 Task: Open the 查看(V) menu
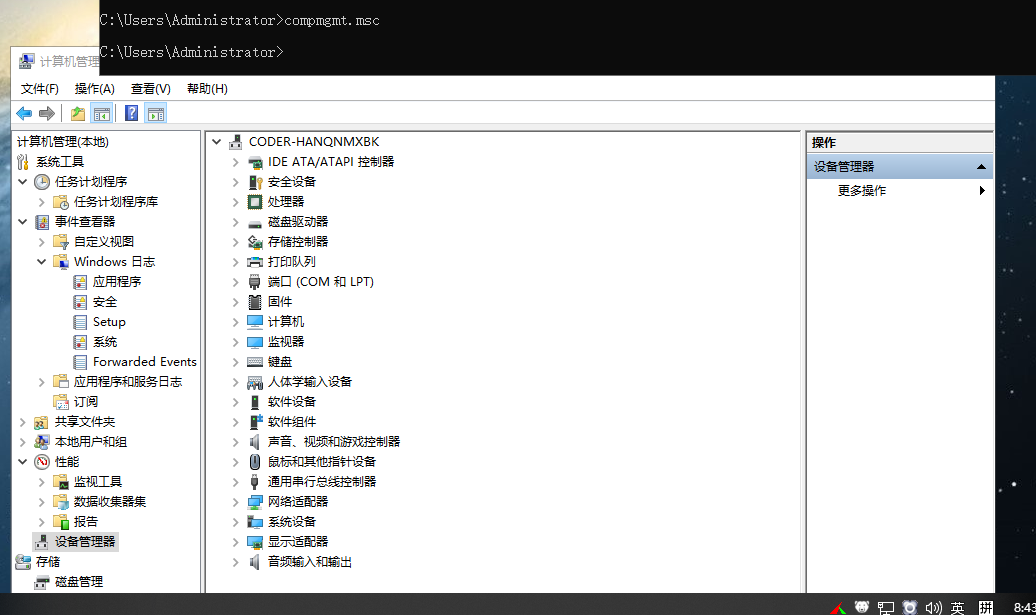coord(151,89)
